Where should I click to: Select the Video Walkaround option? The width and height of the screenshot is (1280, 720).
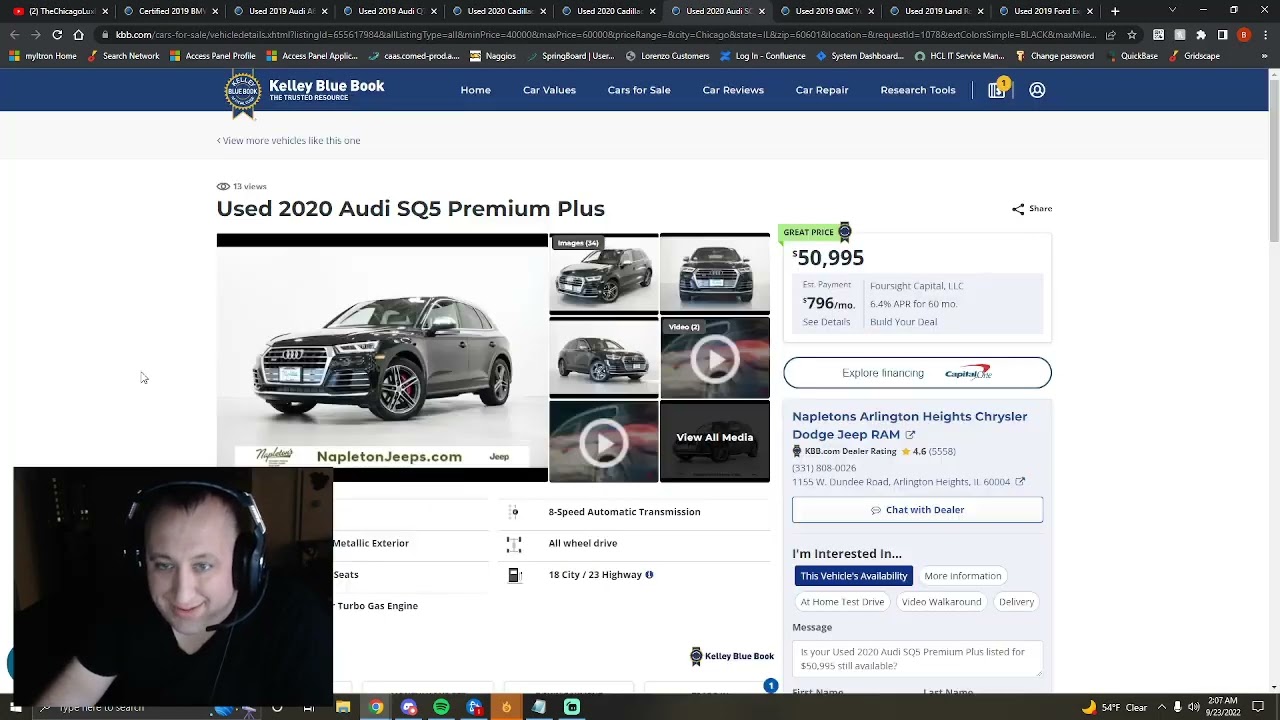(941, 602)
